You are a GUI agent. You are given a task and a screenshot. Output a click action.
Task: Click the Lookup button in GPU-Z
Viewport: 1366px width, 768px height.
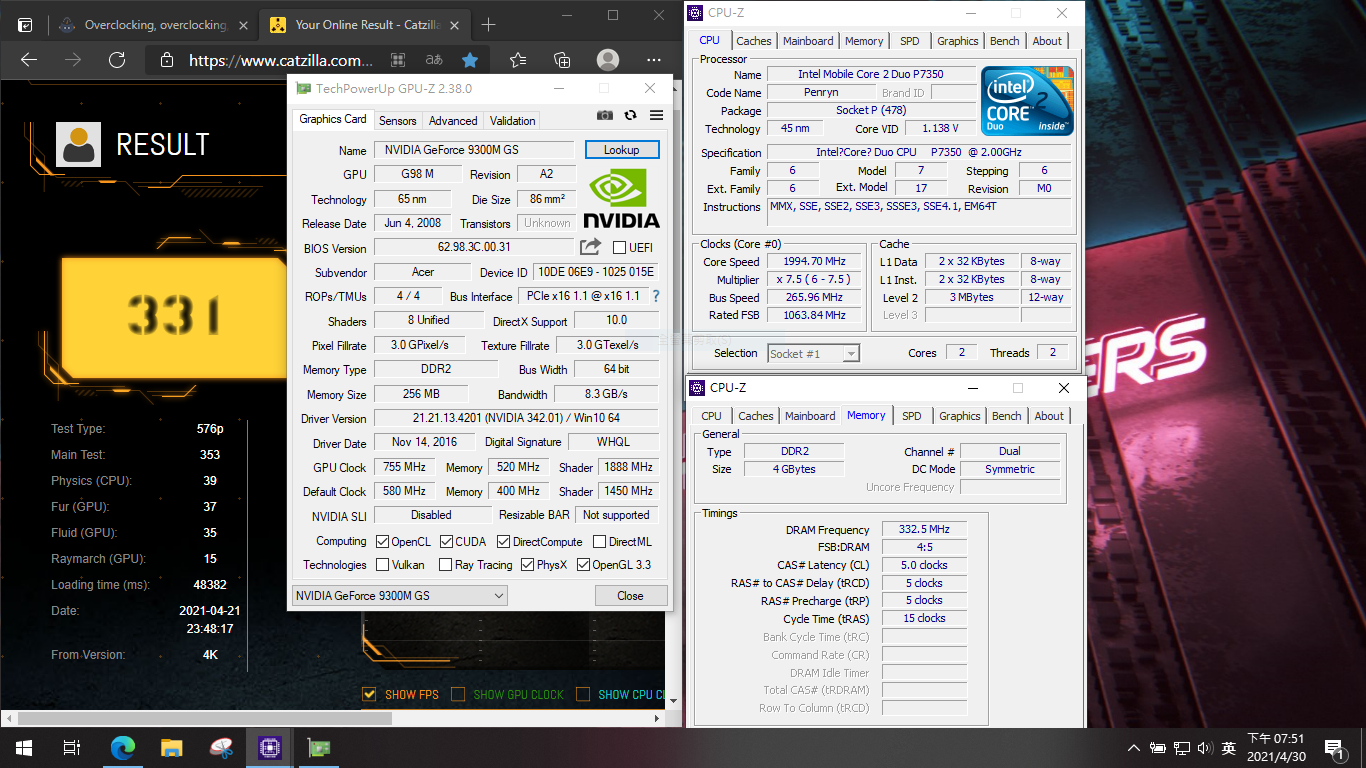tap(621, 150)
